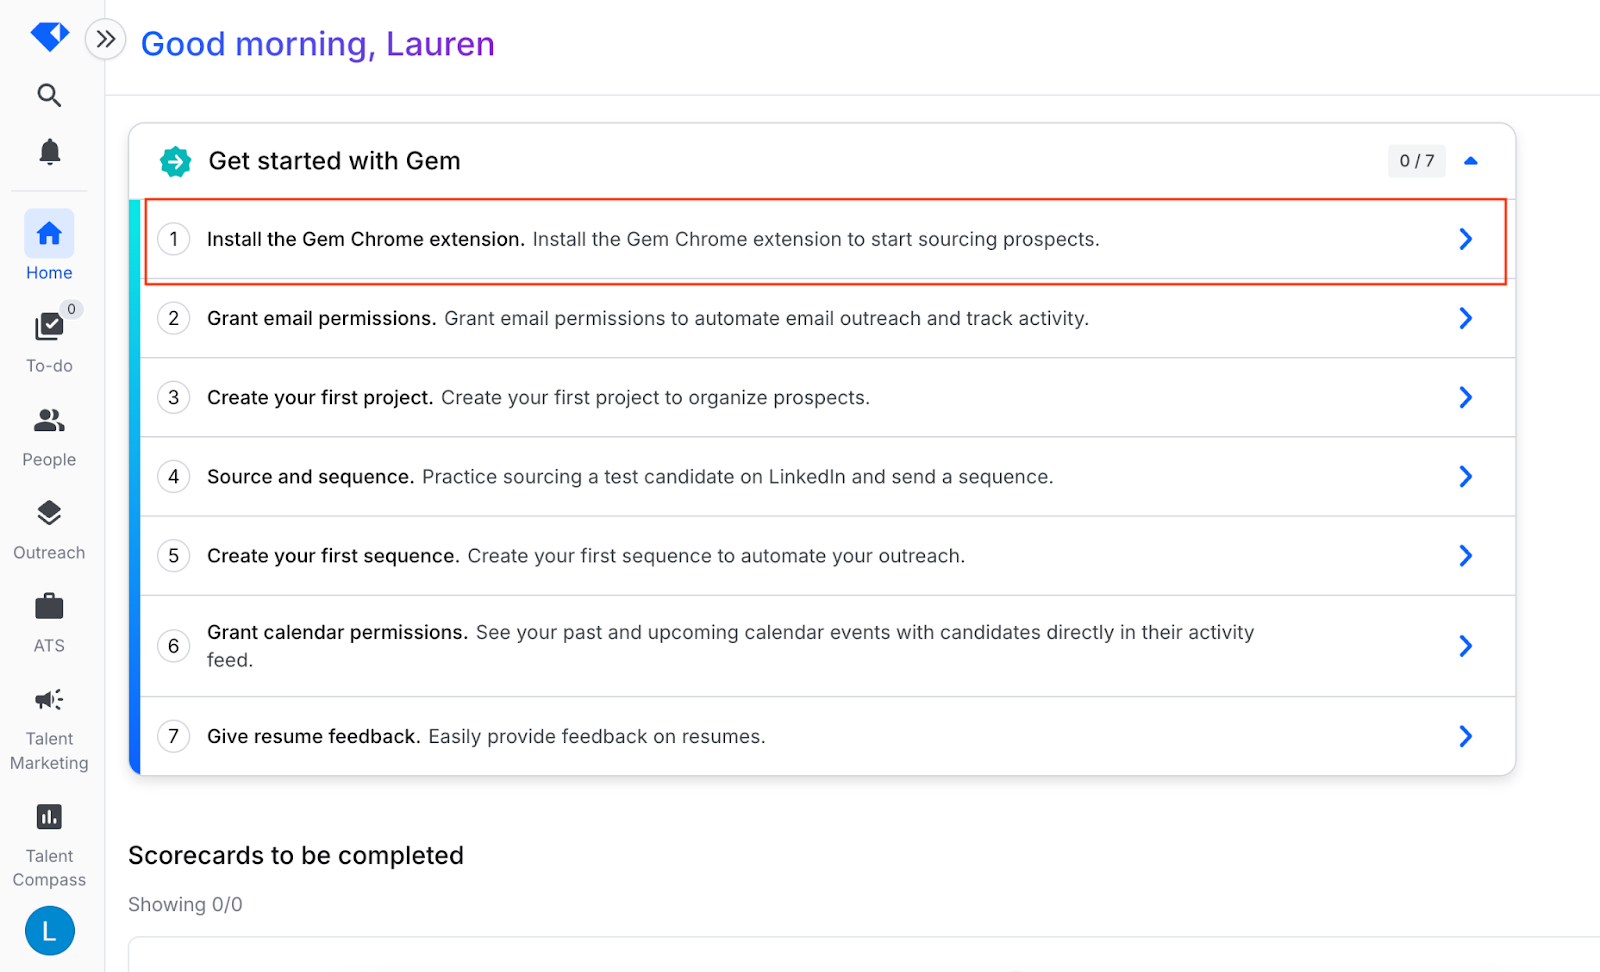Open Install the Gem Chrome extension step
The width and height of the screenshot is (1600, 972).
click(x=827, y=240)
